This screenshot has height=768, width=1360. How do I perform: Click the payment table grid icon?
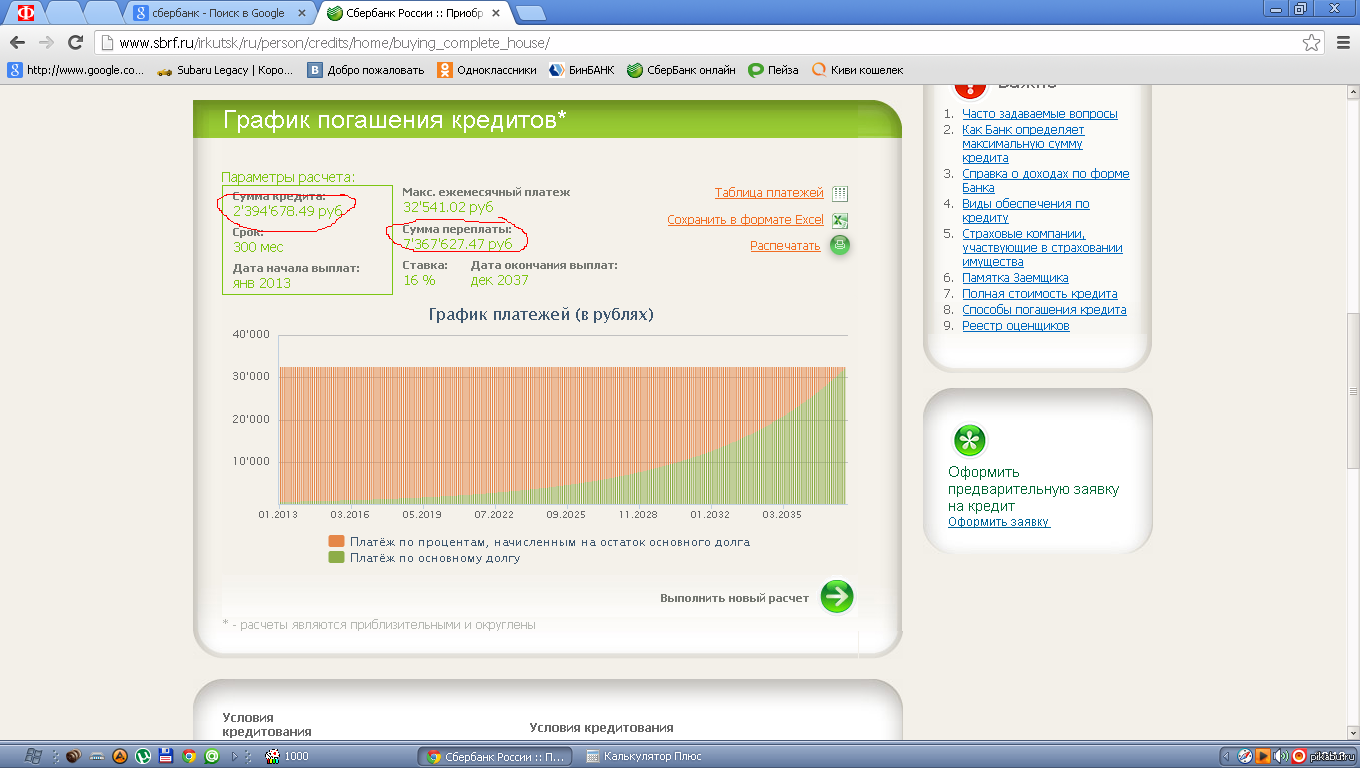click(x=840, y=194)
